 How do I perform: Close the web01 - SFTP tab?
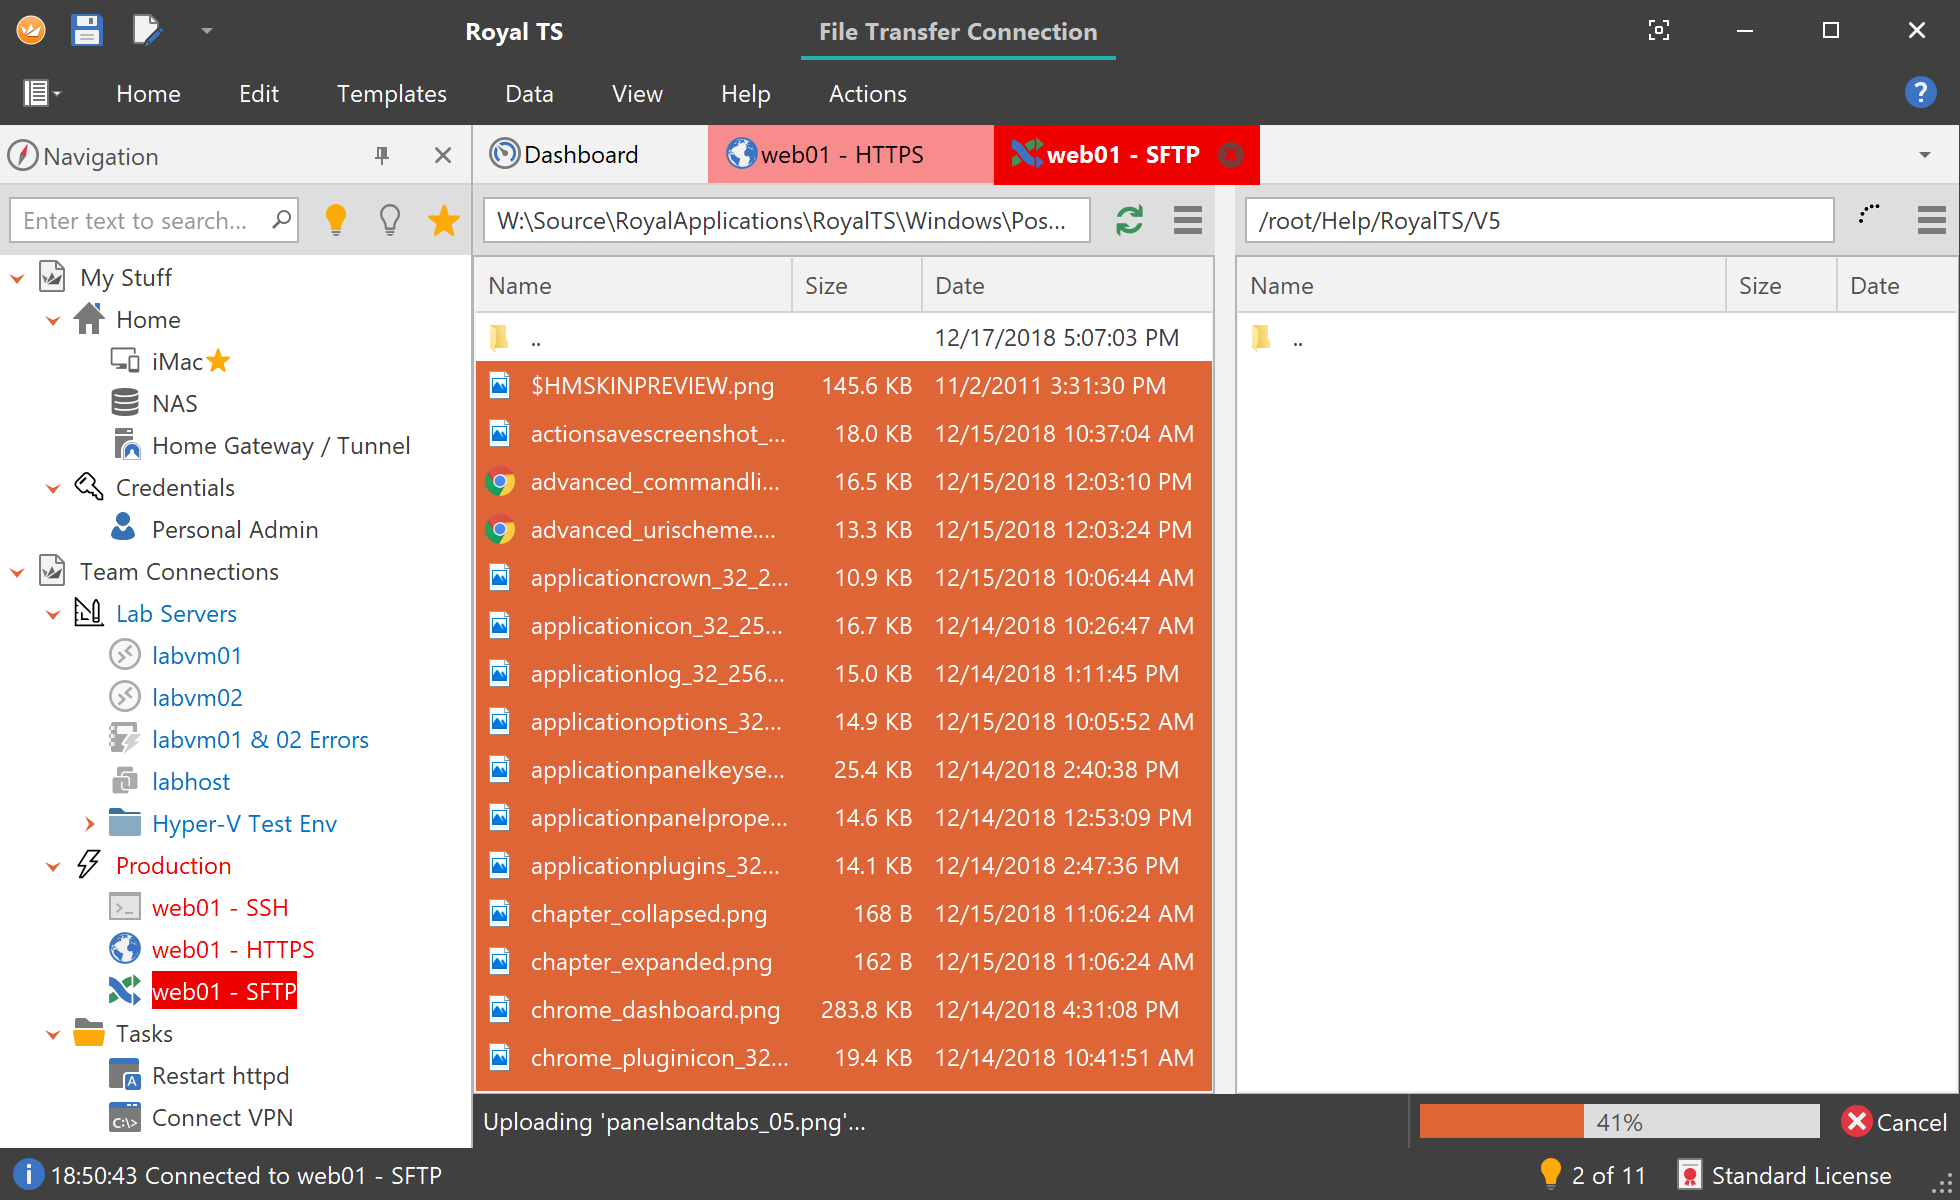[x=1232, y=155]
